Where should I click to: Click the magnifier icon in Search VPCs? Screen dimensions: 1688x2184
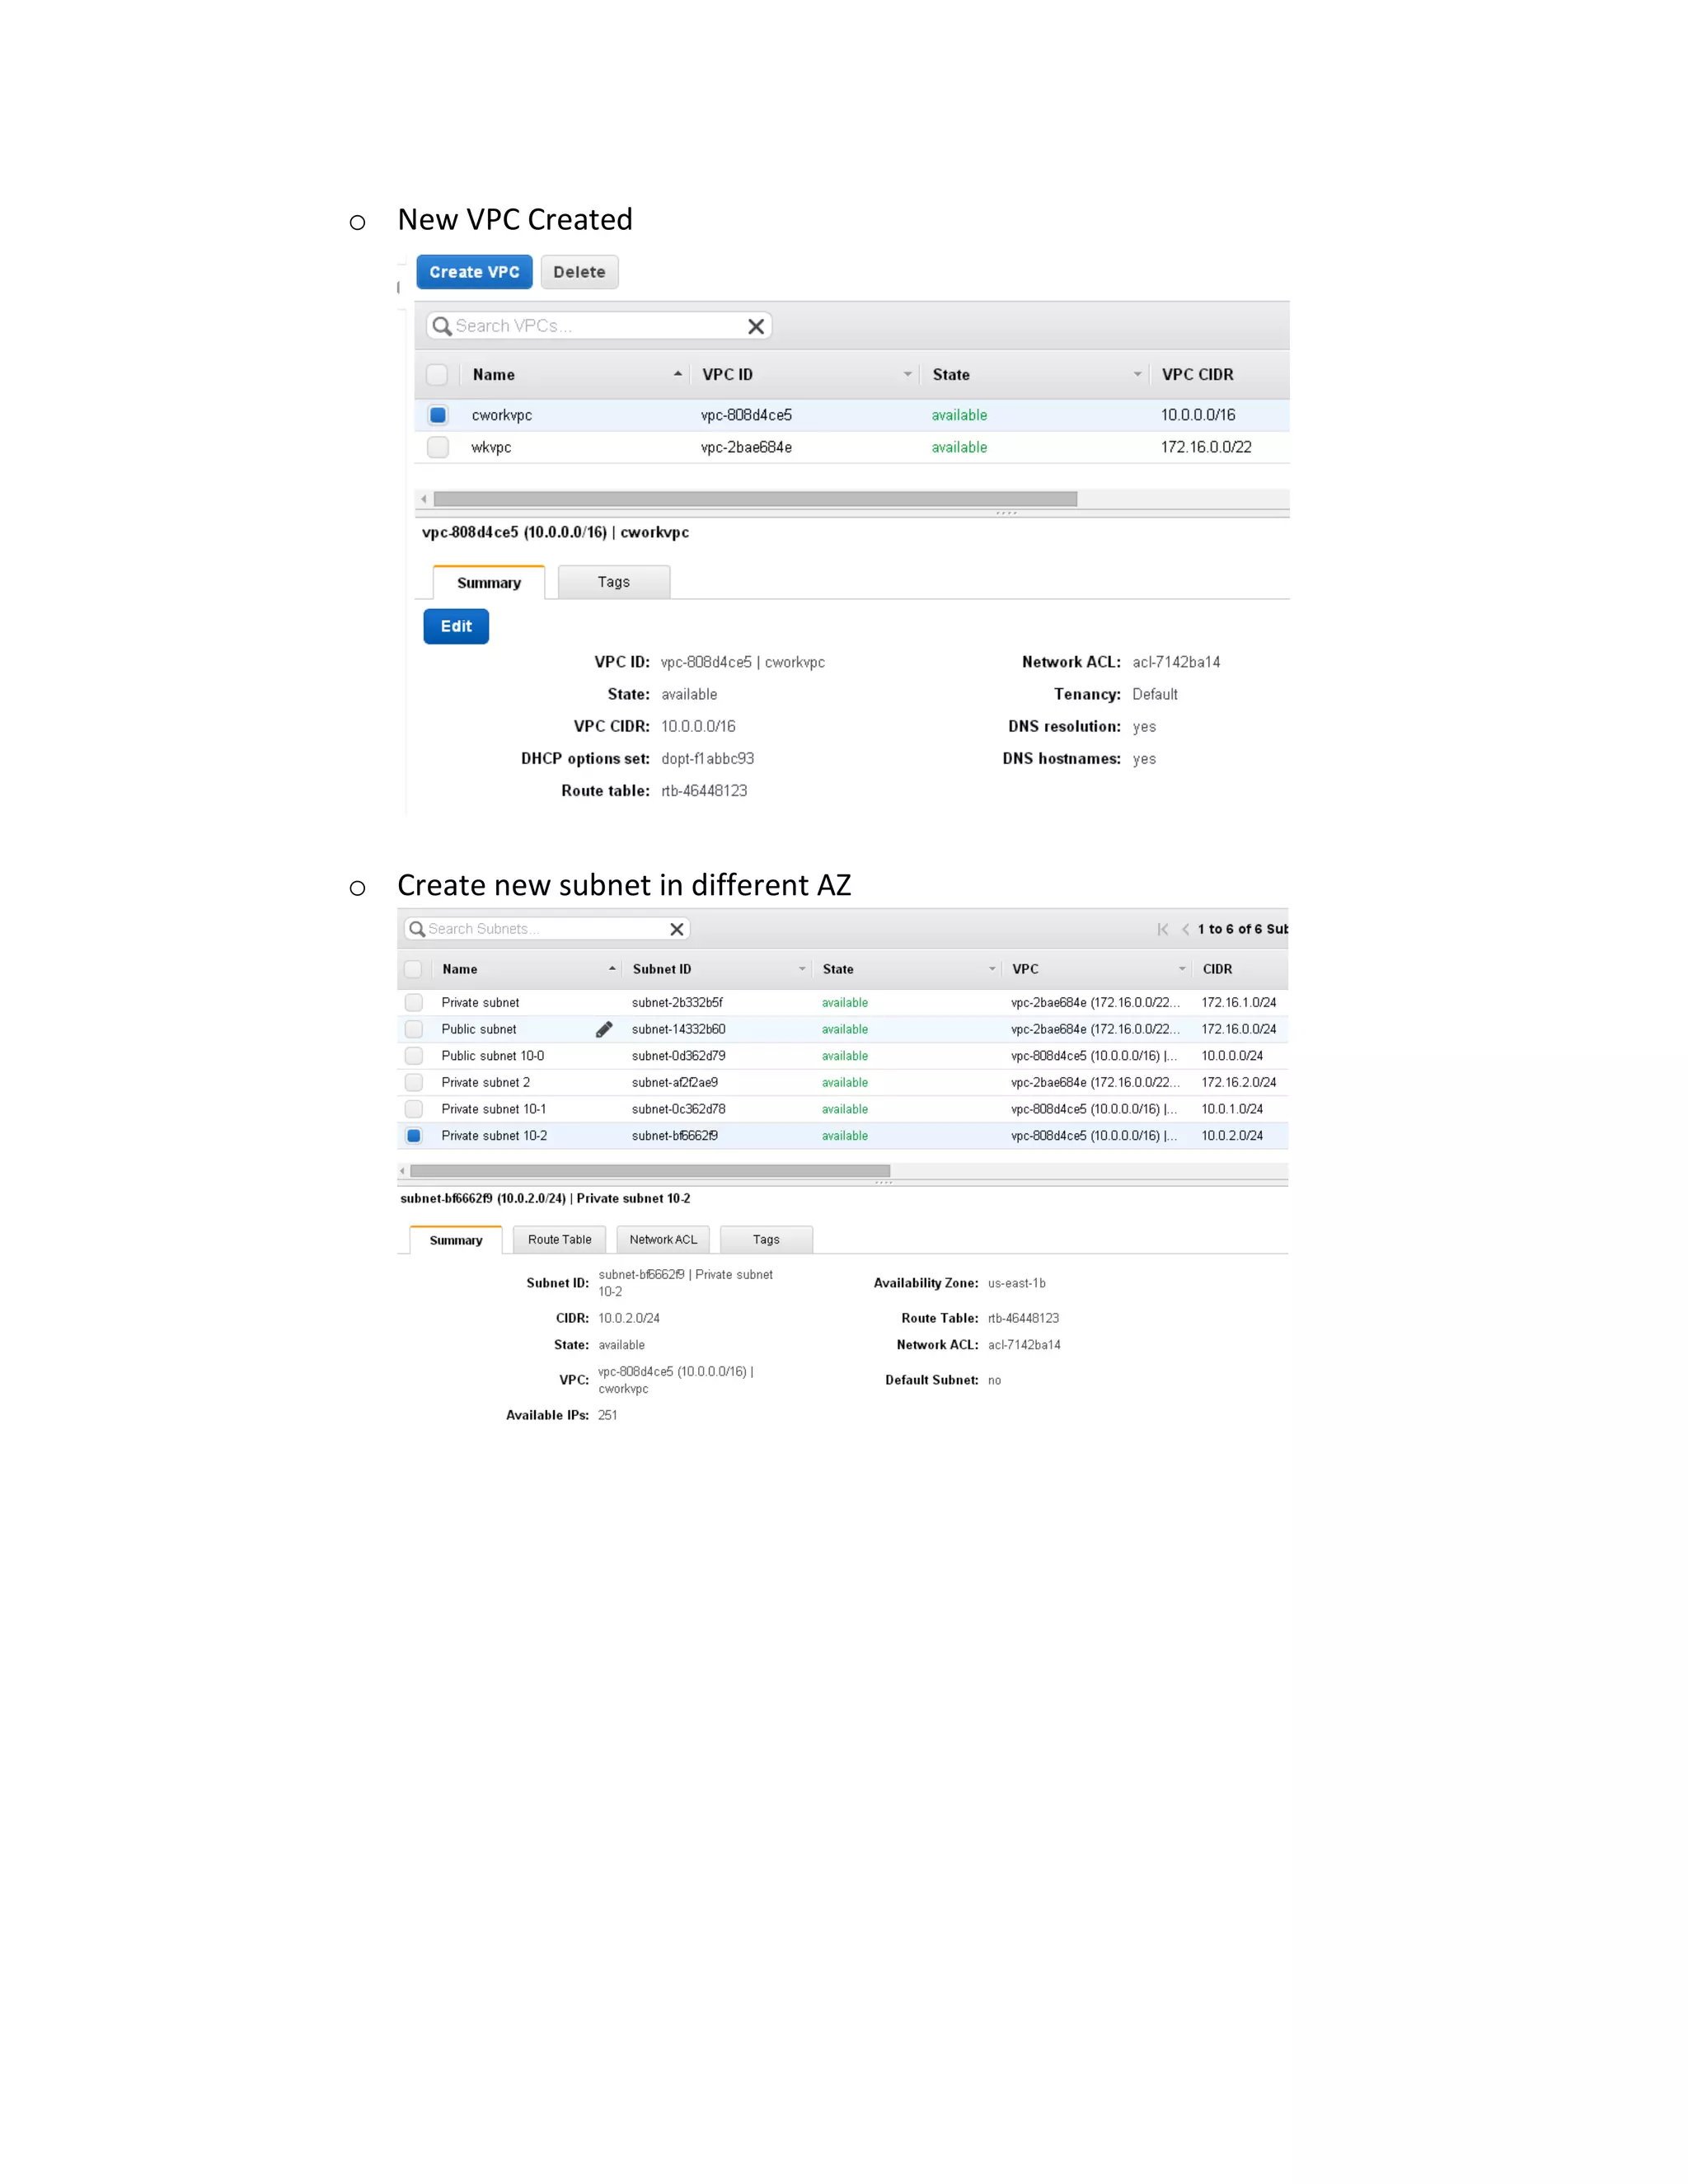click(441, 326)
